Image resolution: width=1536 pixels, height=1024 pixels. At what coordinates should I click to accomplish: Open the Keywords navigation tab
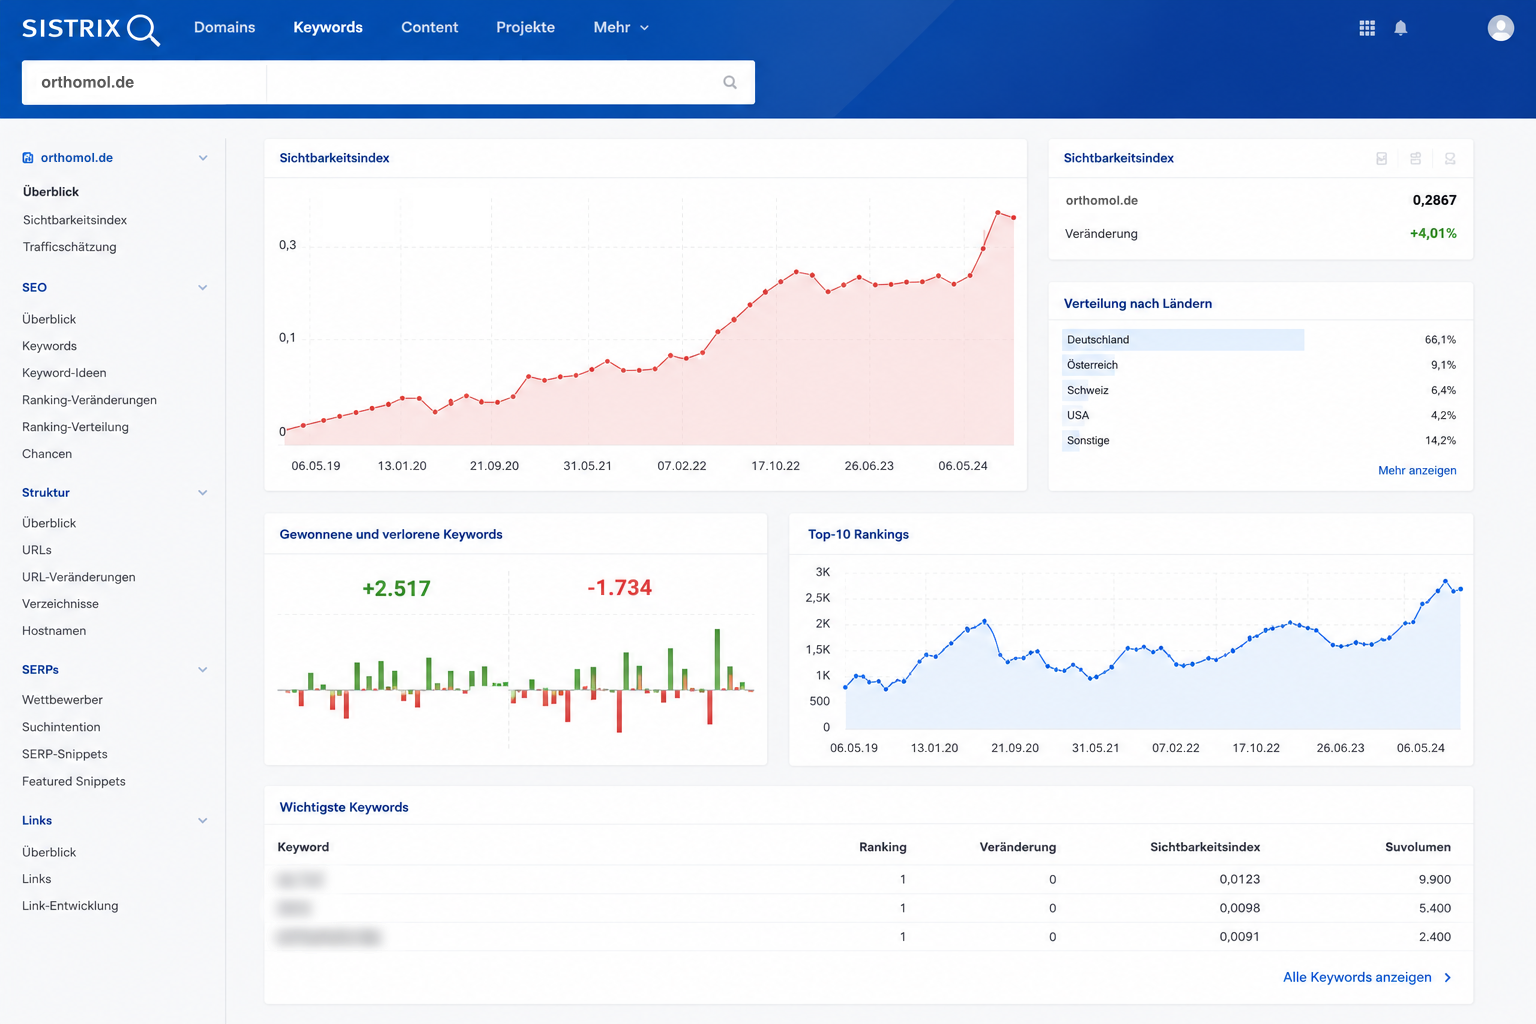tap(328, 27)
